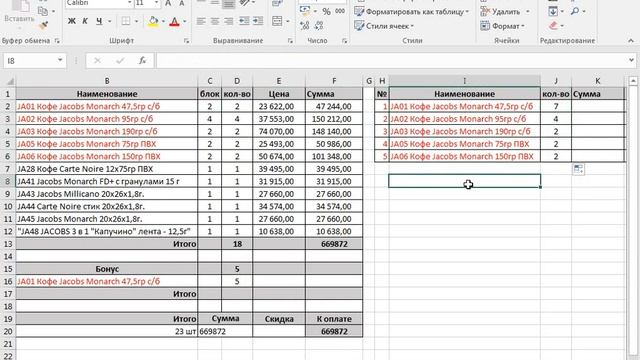Open Шрифт group dialog launcher
Screen dimensions: 640x360
pyautogui.click(x=186, y=41)
